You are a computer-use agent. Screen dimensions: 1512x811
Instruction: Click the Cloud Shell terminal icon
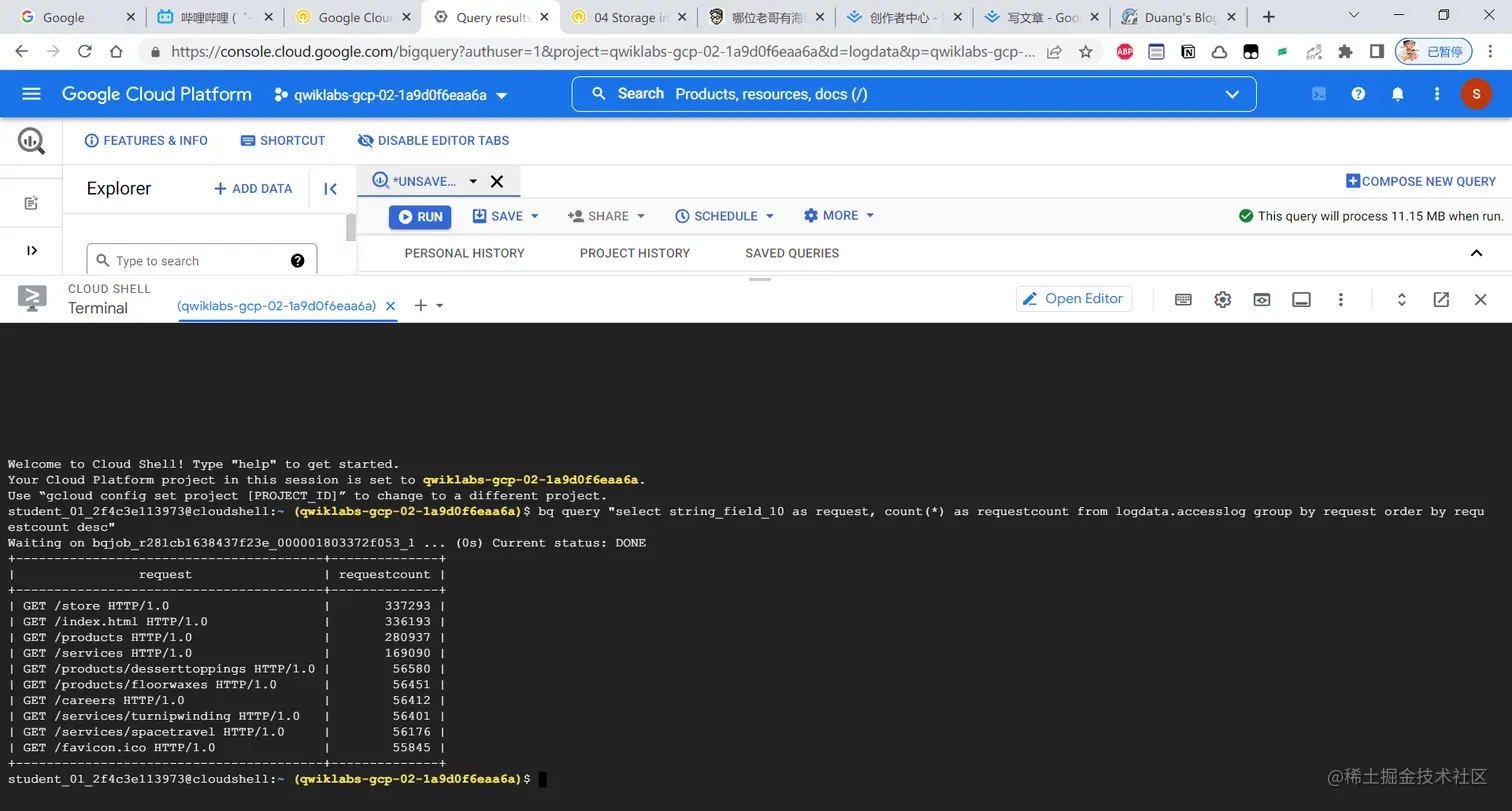pos(32,299)
